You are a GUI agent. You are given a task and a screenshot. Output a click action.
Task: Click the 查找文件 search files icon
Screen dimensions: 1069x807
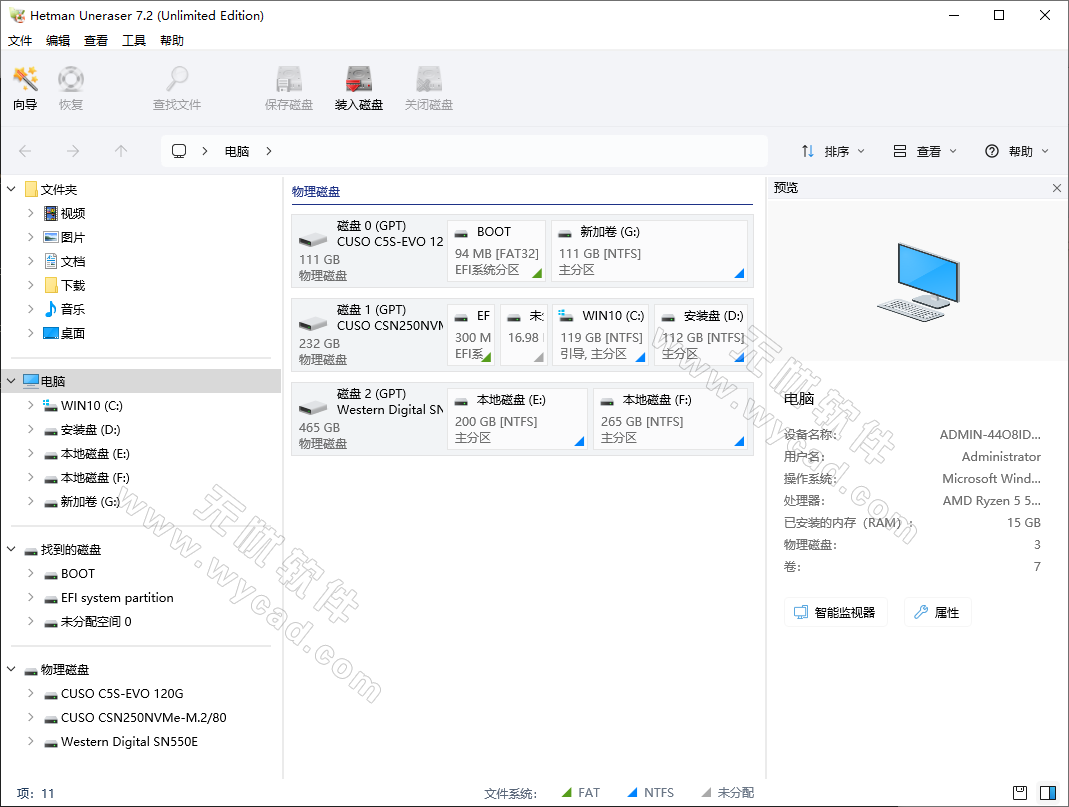coord(176,86)
